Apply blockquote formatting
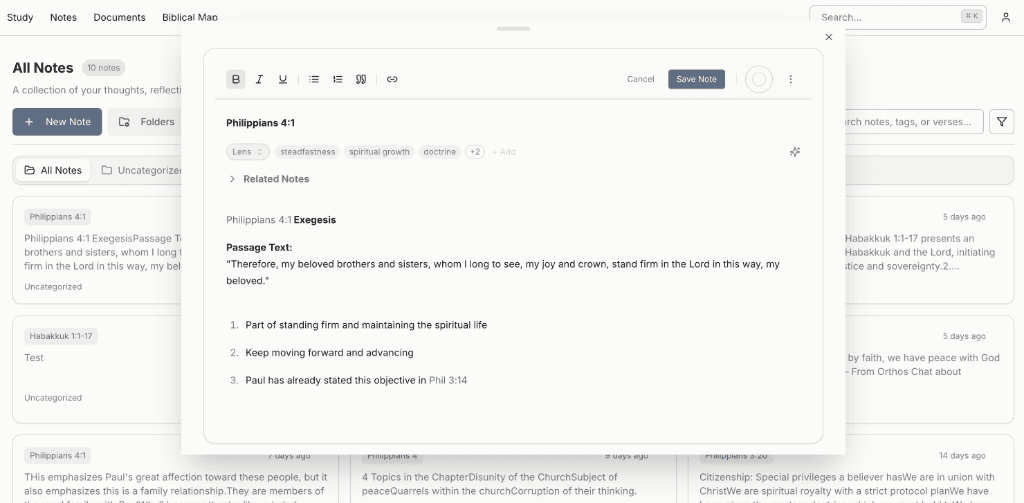 [361, 79]
